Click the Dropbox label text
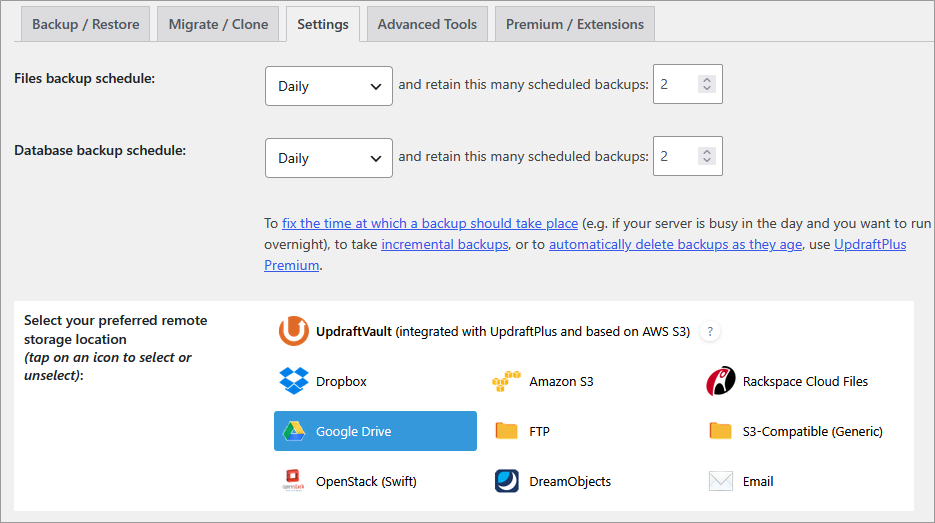The height and width of the screenshot is (523, 935). coord(341,382)
